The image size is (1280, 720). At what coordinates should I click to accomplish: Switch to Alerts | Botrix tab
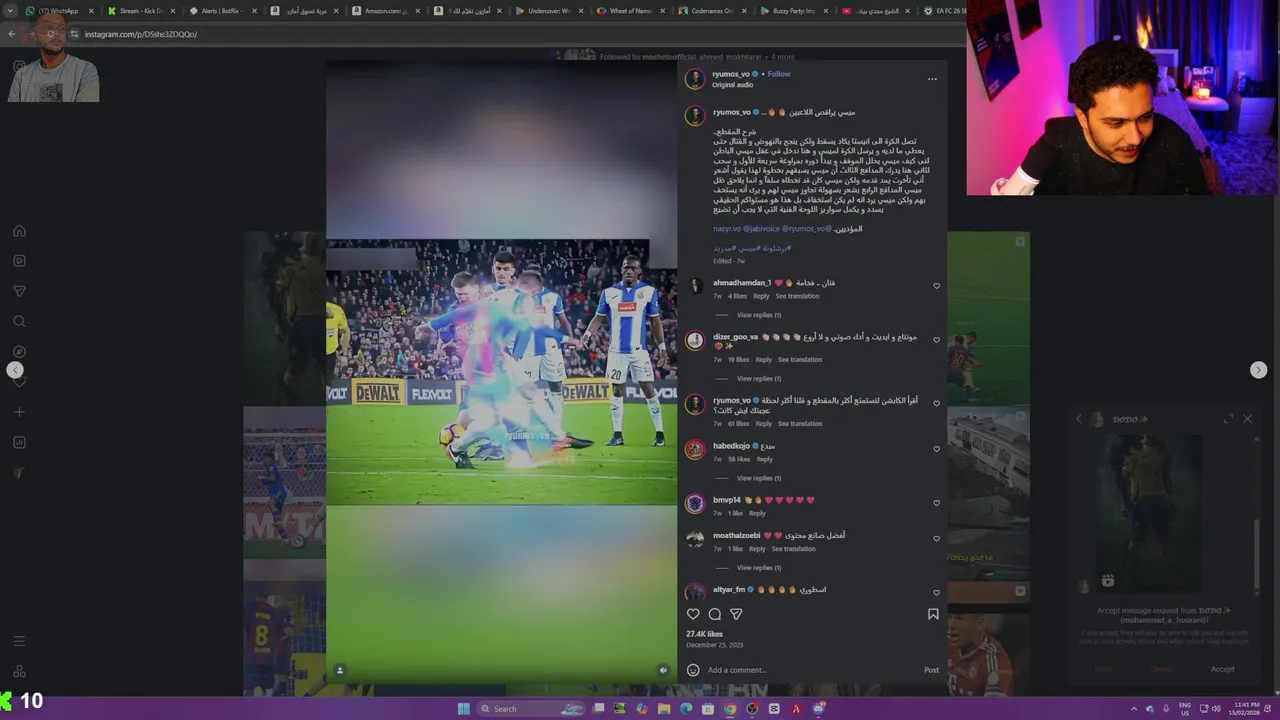223,11
